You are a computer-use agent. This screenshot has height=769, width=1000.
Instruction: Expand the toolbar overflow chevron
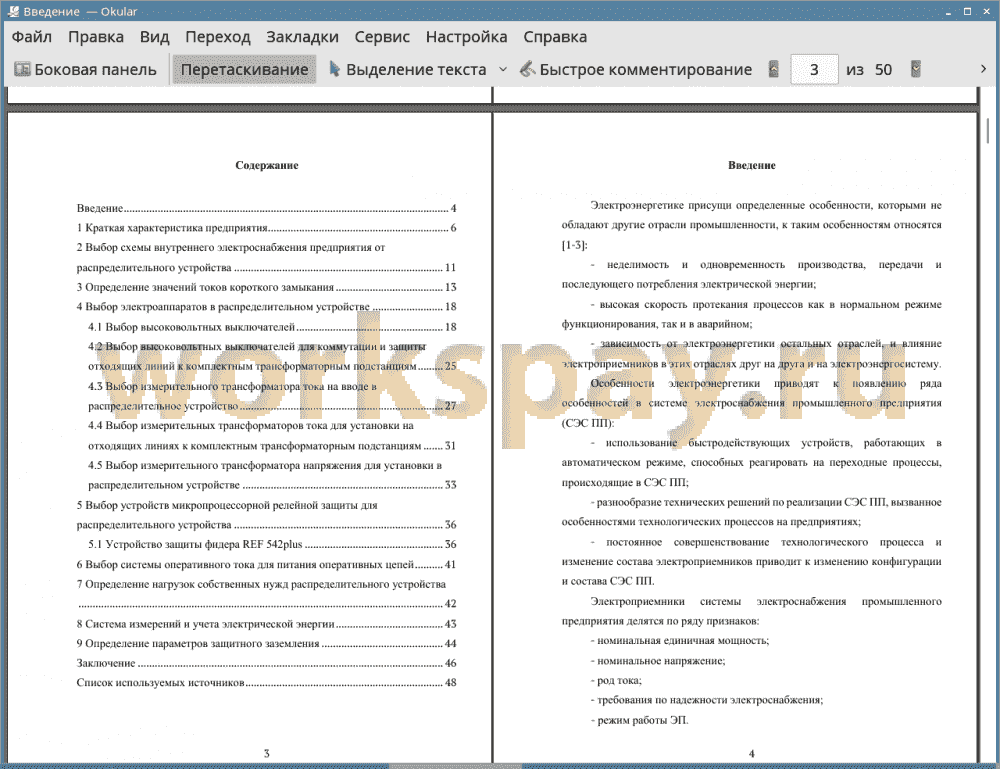tap(983, 69)
